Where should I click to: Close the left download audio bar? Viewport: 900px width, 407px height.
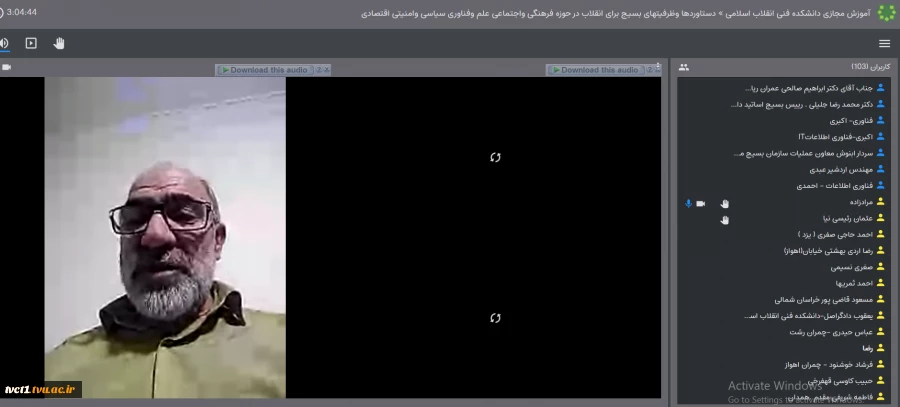327,70
